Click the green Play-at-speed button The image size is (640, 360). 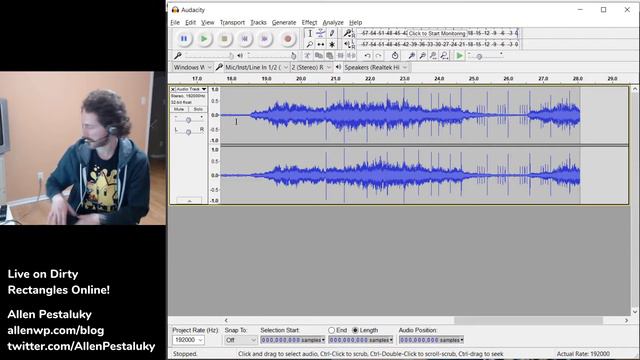pos(460,56)
